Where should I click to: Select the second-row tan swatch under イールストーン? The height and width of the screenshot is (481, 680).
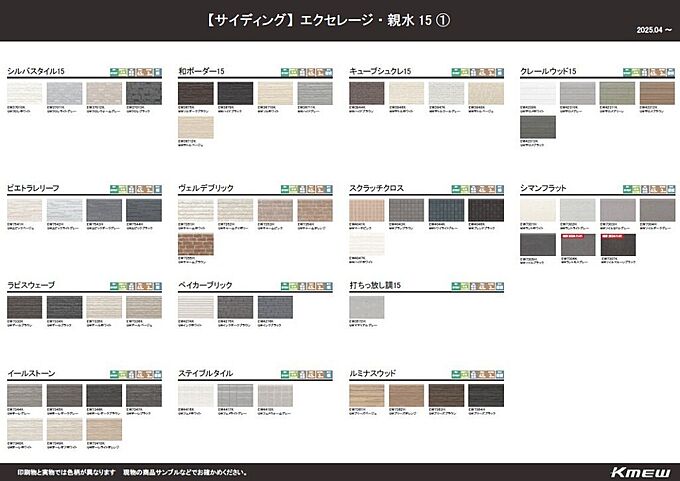pos(104,429)
